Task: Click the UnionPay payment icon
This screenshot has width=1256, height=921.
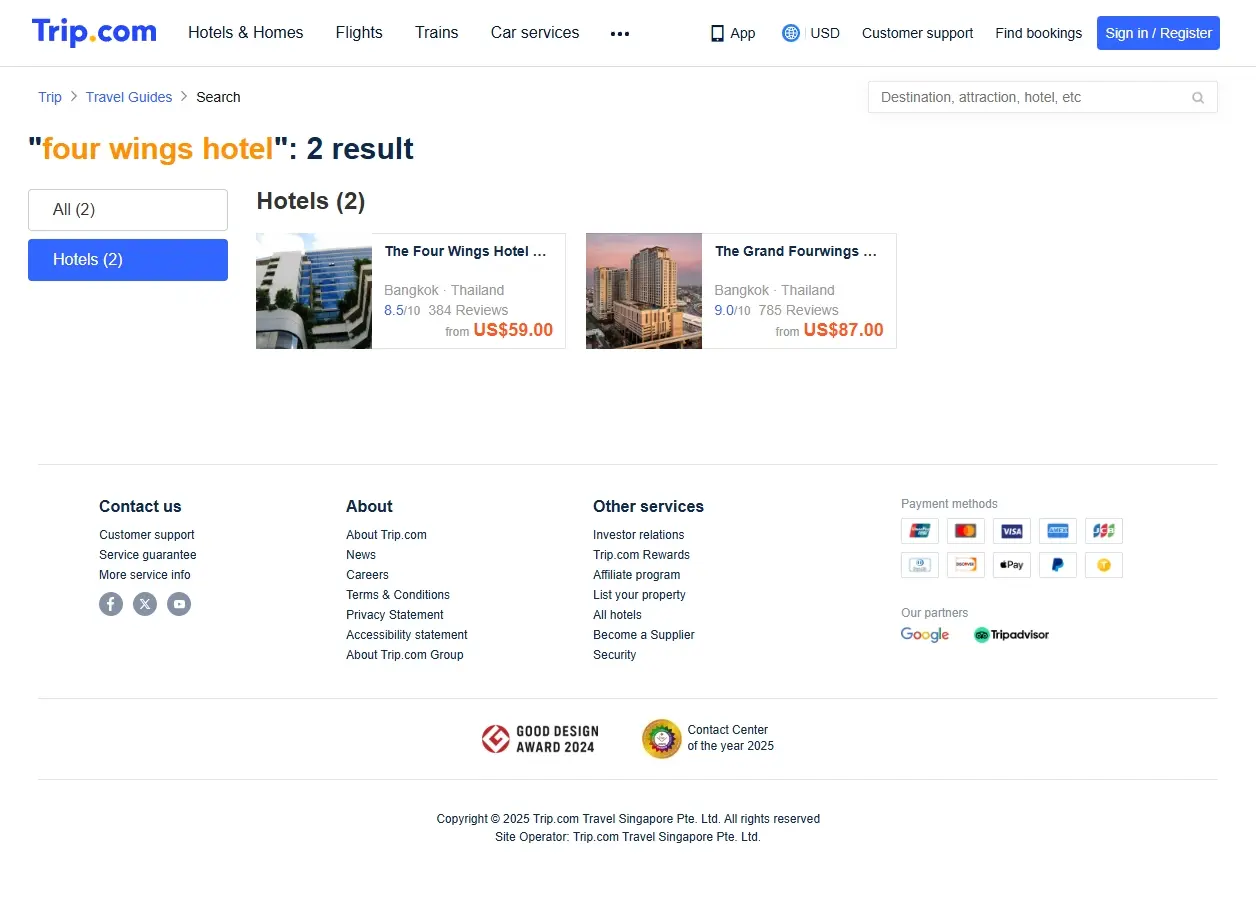Action: pyautogui.click(x=920, y=531)
